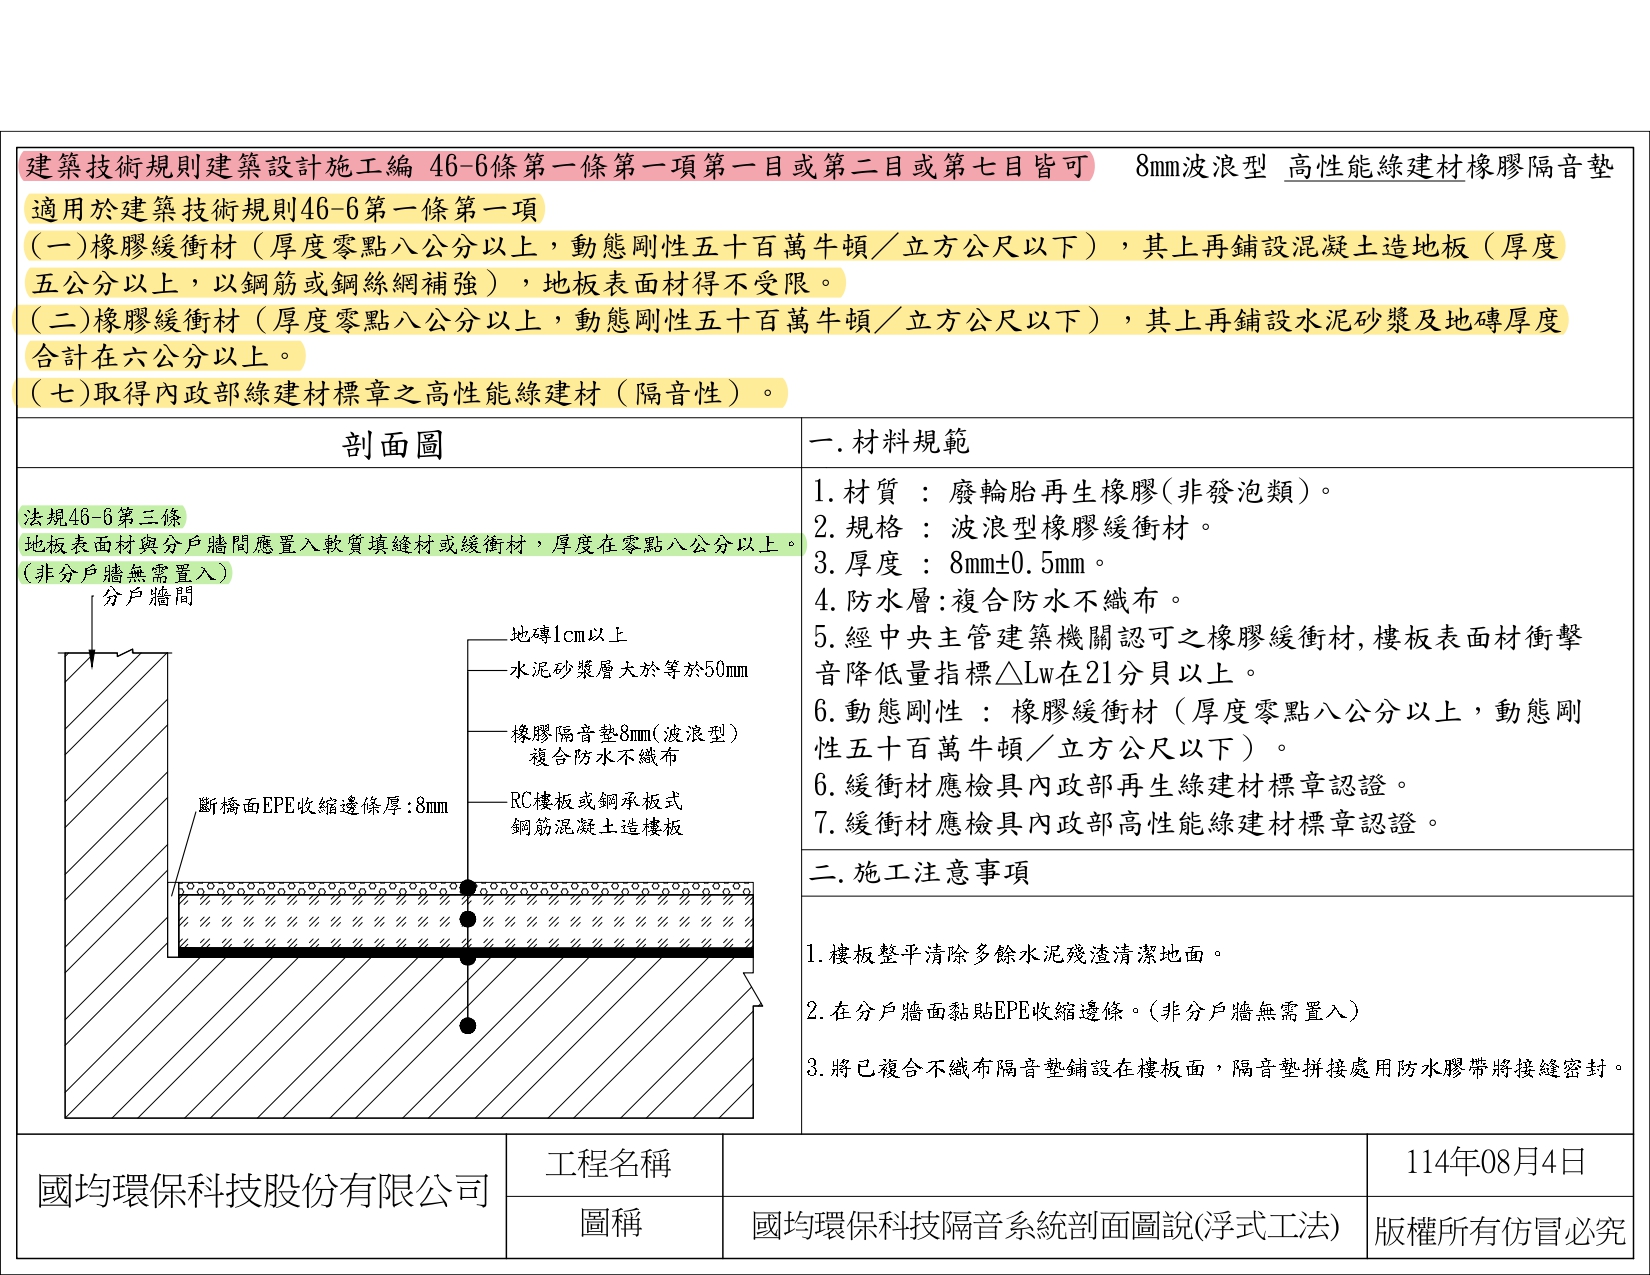1650x1275 pixels.
Task: Click the date 114年08月4日
Action: point(1495,1162)
